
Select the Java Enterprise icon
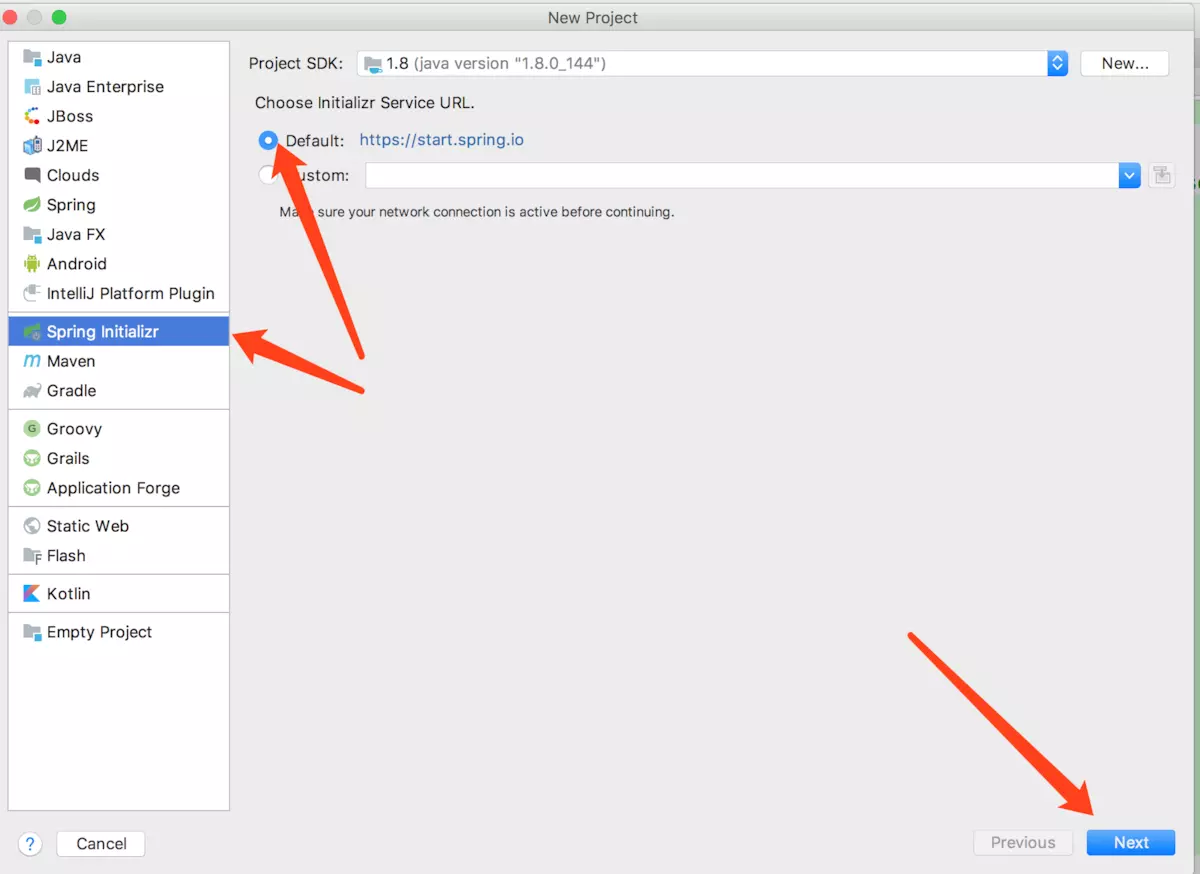click(x=32, y=87)
